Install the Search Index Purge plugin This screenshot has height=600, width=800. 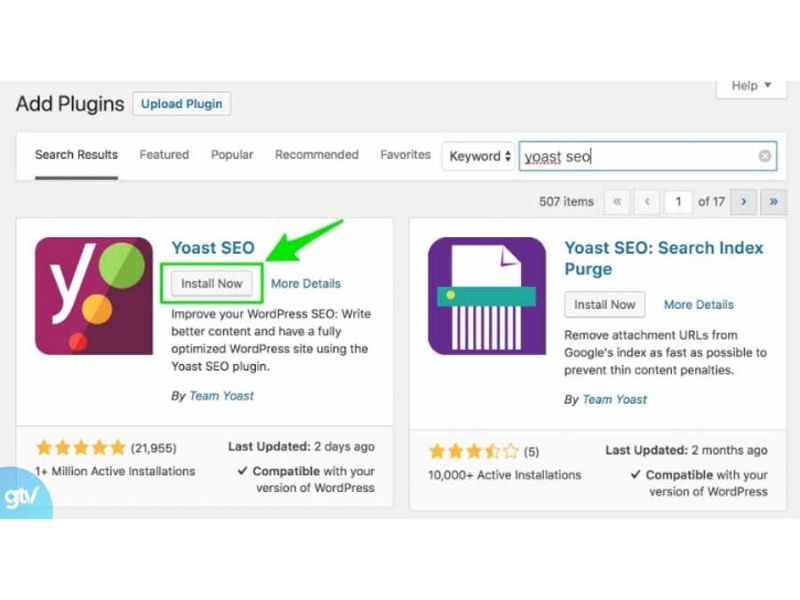point(604,304)
